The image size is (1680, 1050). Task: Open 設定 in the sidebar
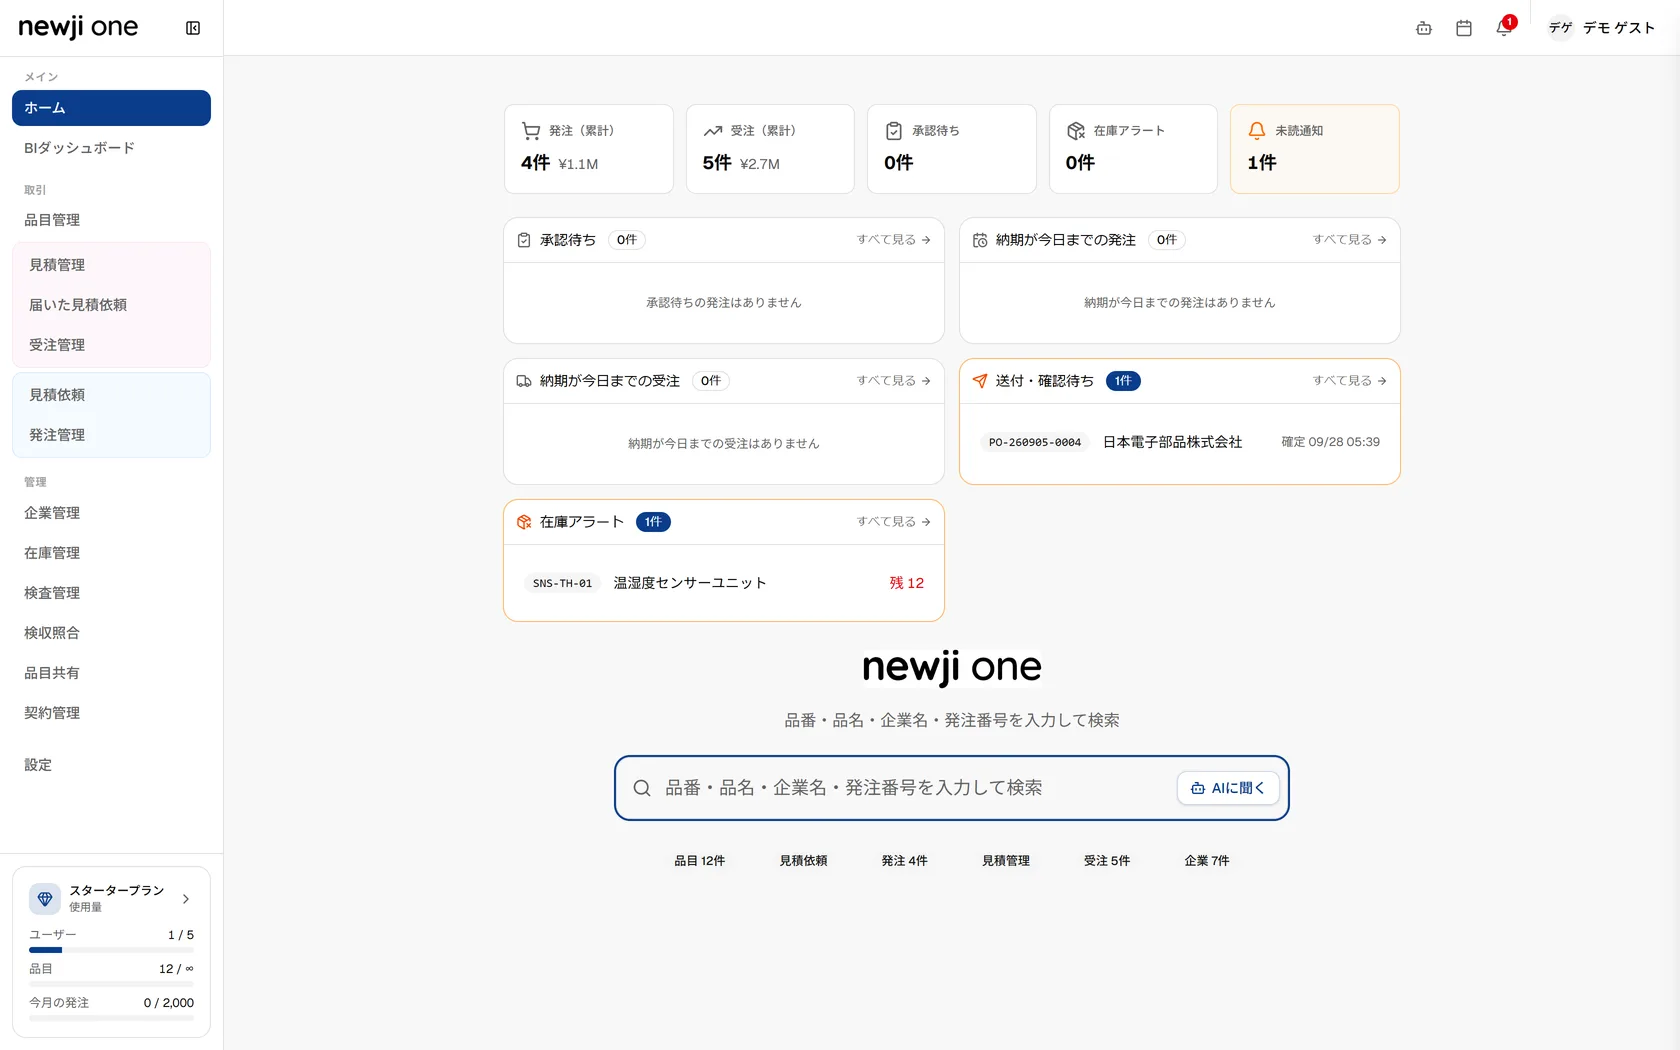click(111, 765)
